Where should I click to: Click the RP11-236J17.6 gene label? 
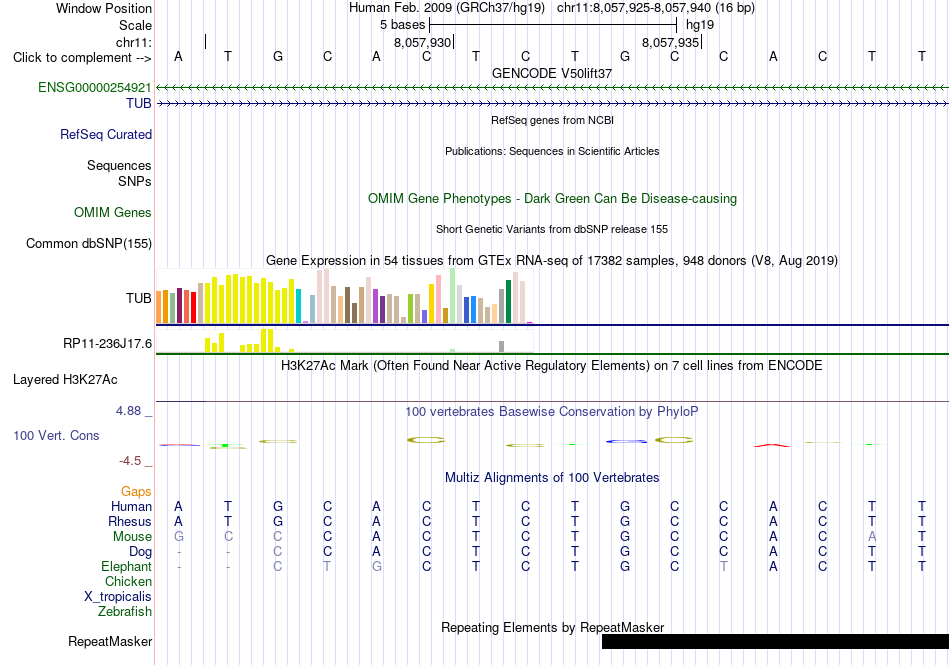click(107, 344)
